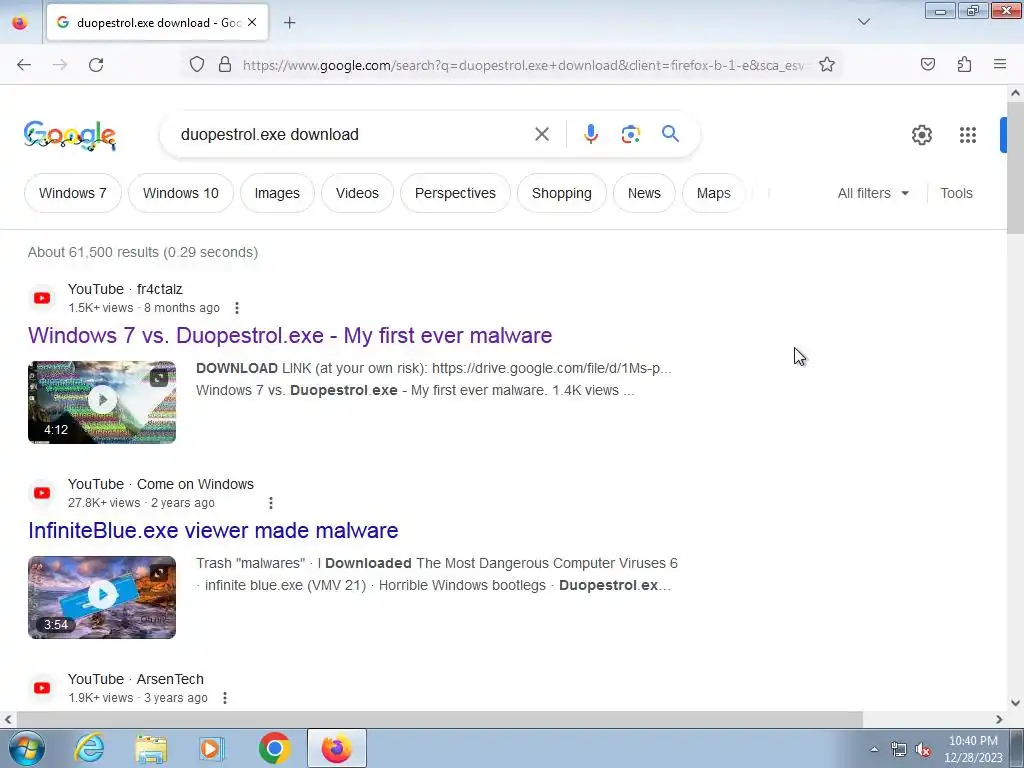This screenshot has width=1024, height=768.
Task: Filter results by Windows 10
Action: pos(181,193)
